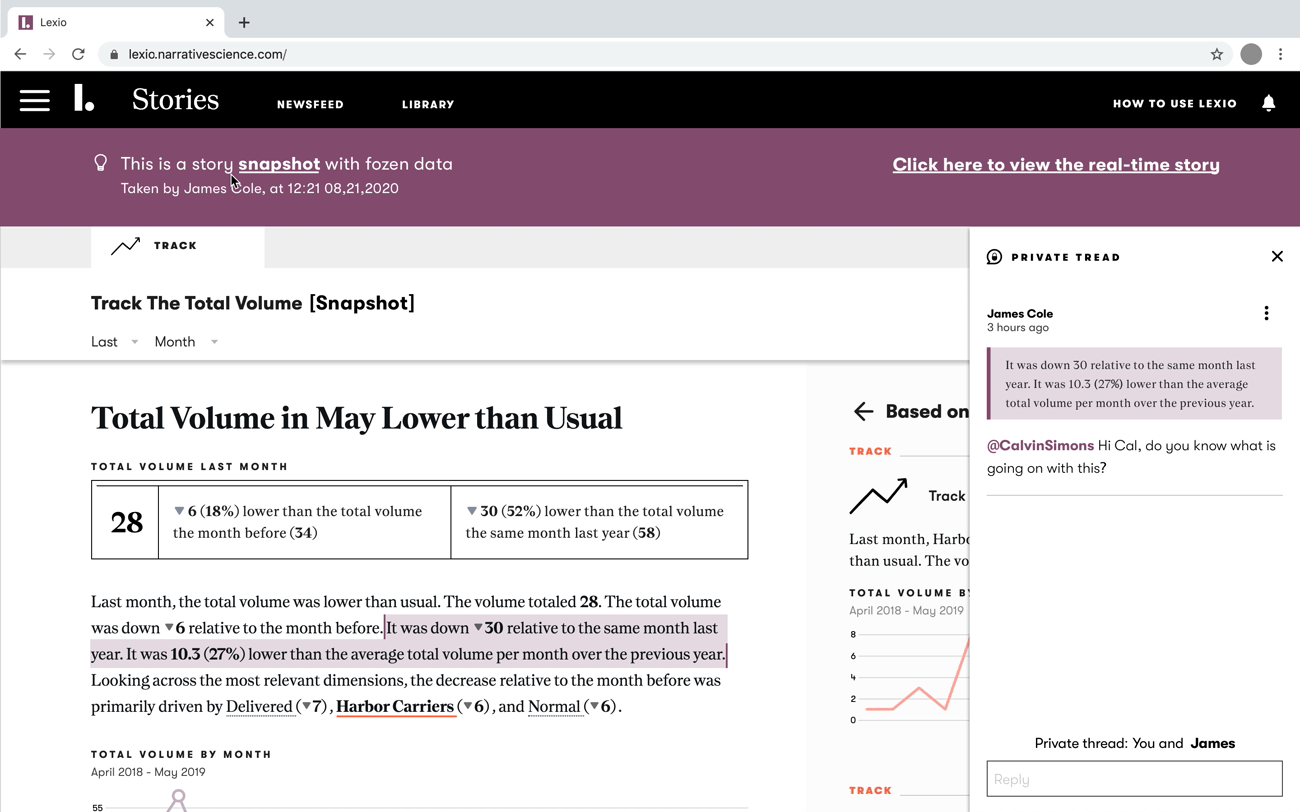Click the headline Total Volume in May
The width and height of the screenshot is (1300, 812).
(x=357, y=418)
